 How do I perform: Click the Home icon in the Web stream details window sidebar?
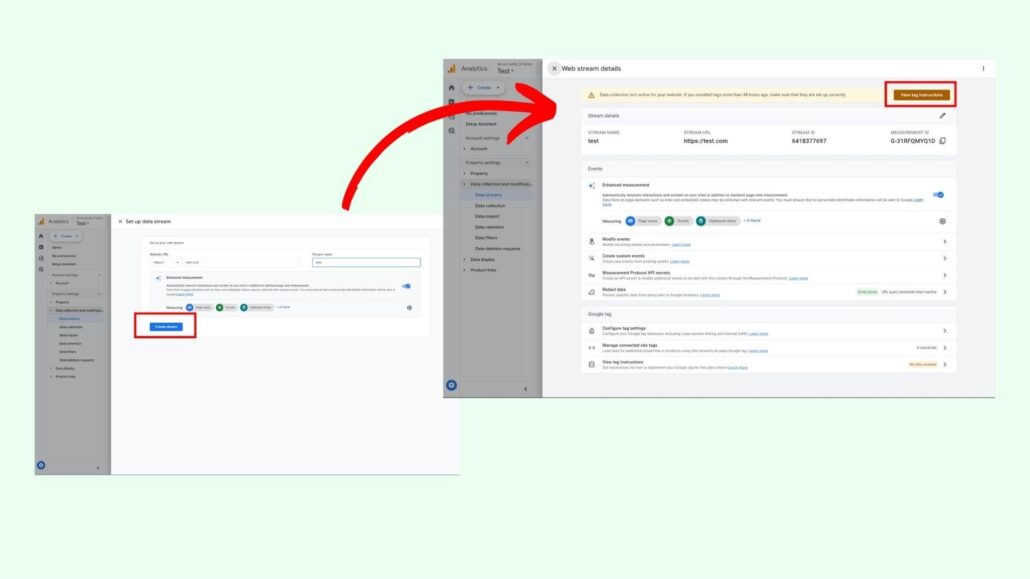tap(452, 88)
